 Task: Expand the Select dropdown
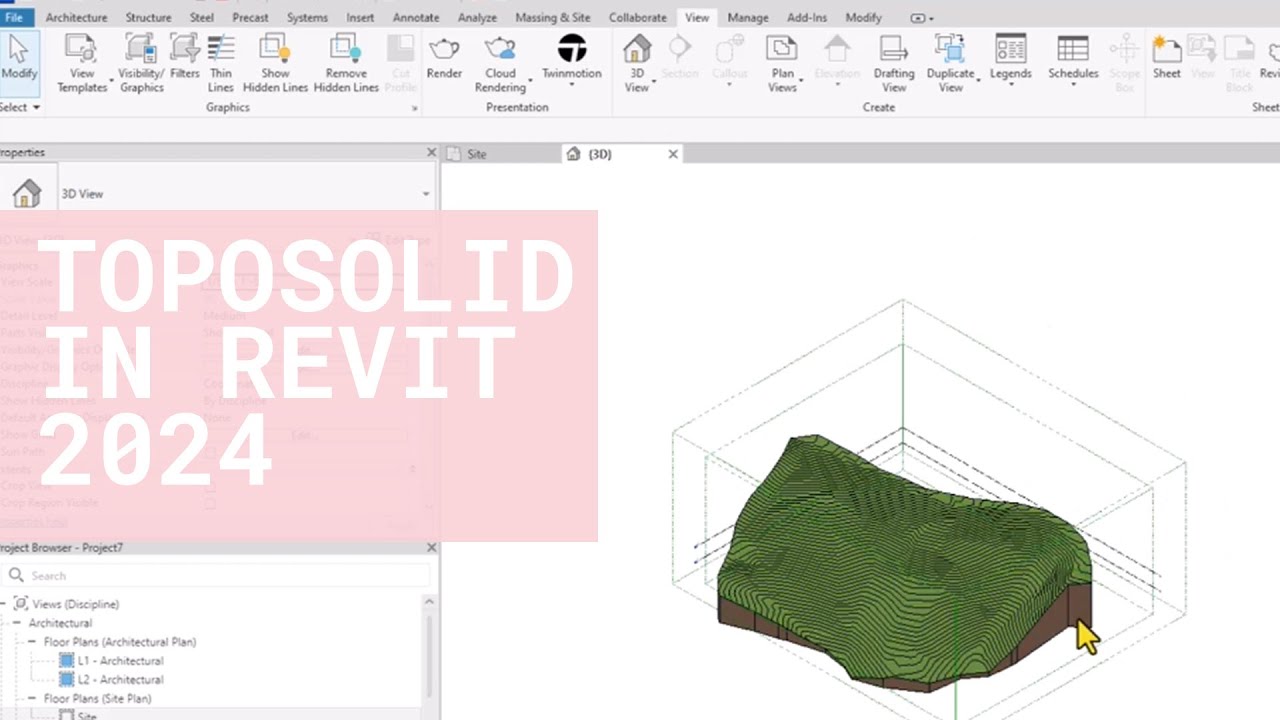(x=20, y=107)
